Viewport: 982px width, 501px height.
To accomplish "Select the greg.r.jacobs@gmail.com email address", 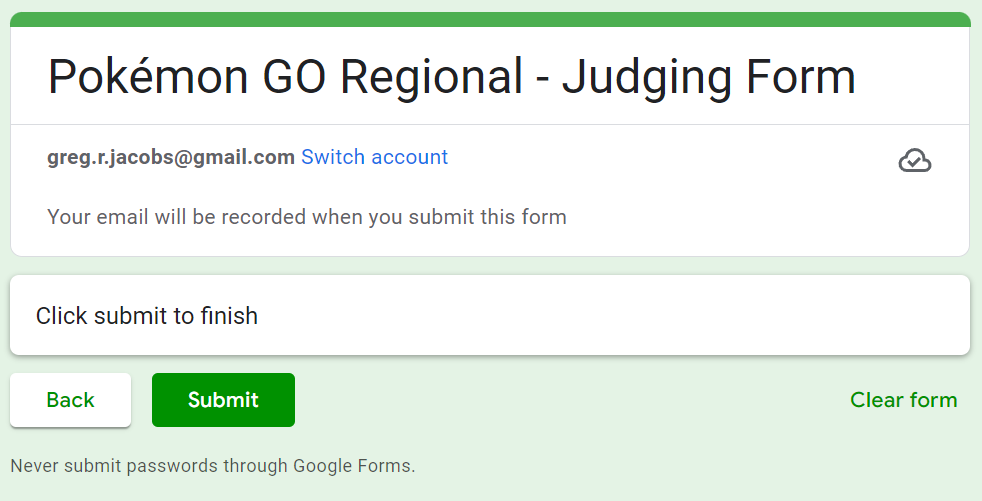I will pyautogui.click(x=171, y=157).
